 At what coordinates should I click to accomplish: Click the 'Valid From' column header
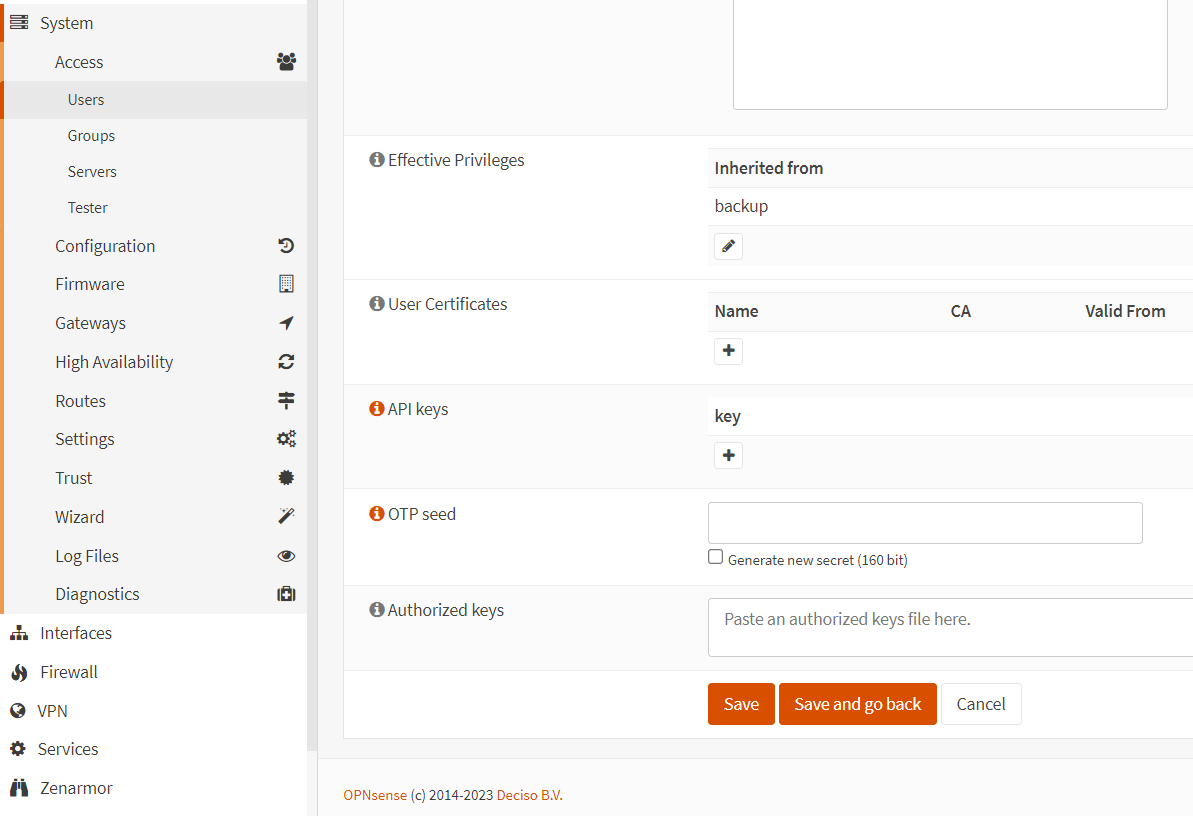(x=1125, y=311)
